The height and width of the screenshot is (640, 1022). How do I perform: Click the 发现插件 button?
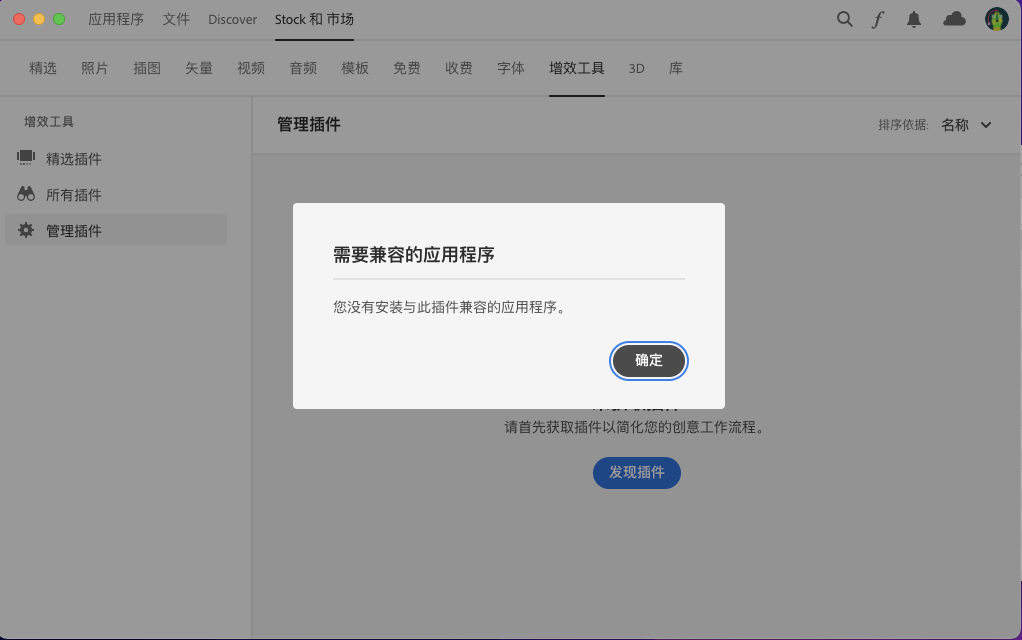click(637, 473)
